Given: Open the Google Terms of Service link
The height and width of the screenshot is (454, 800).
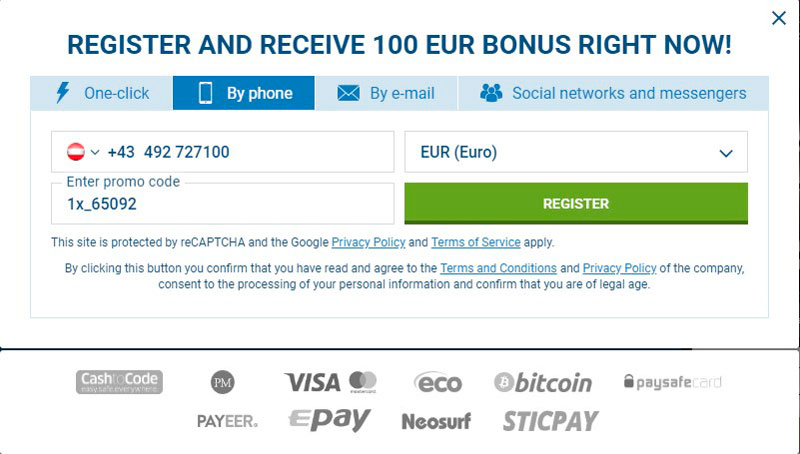Looking at the screenshot, I should [x=476, y=242].
